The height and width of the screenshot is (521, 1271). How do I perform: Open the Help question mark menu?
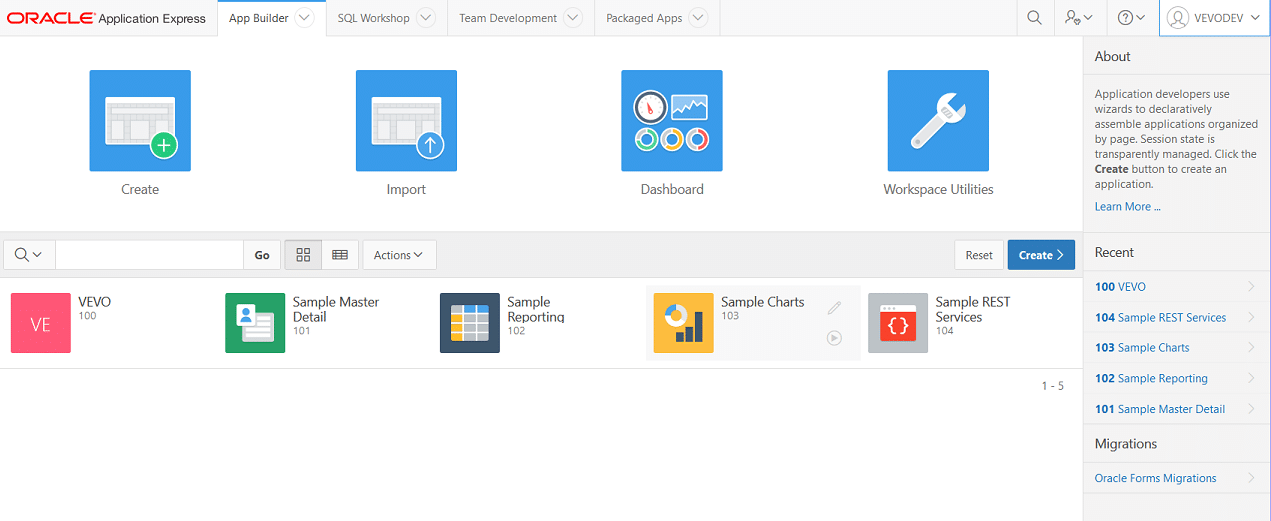1131,18
